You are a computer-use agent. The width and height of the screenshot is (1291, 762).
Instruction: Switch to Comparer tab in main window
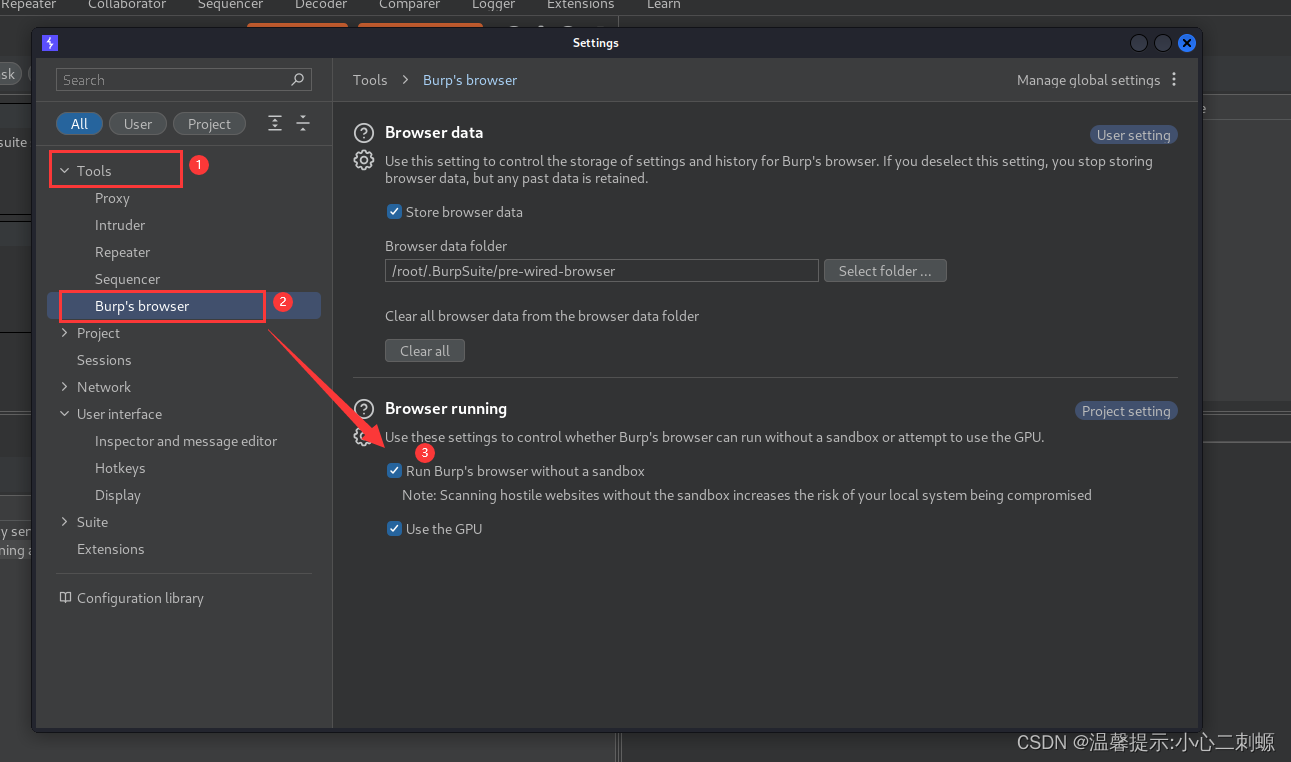(409, 5)
